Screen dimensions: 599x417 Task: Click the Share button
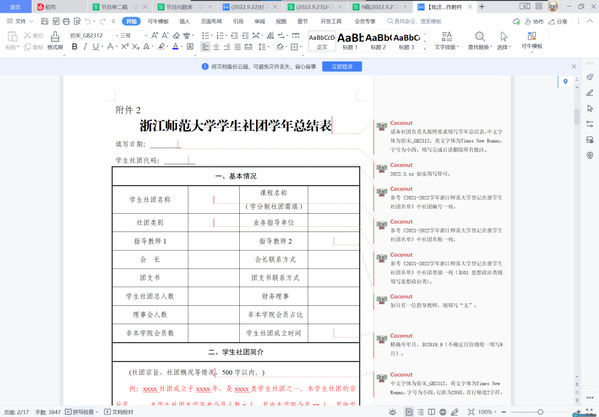tap(558, 21)
